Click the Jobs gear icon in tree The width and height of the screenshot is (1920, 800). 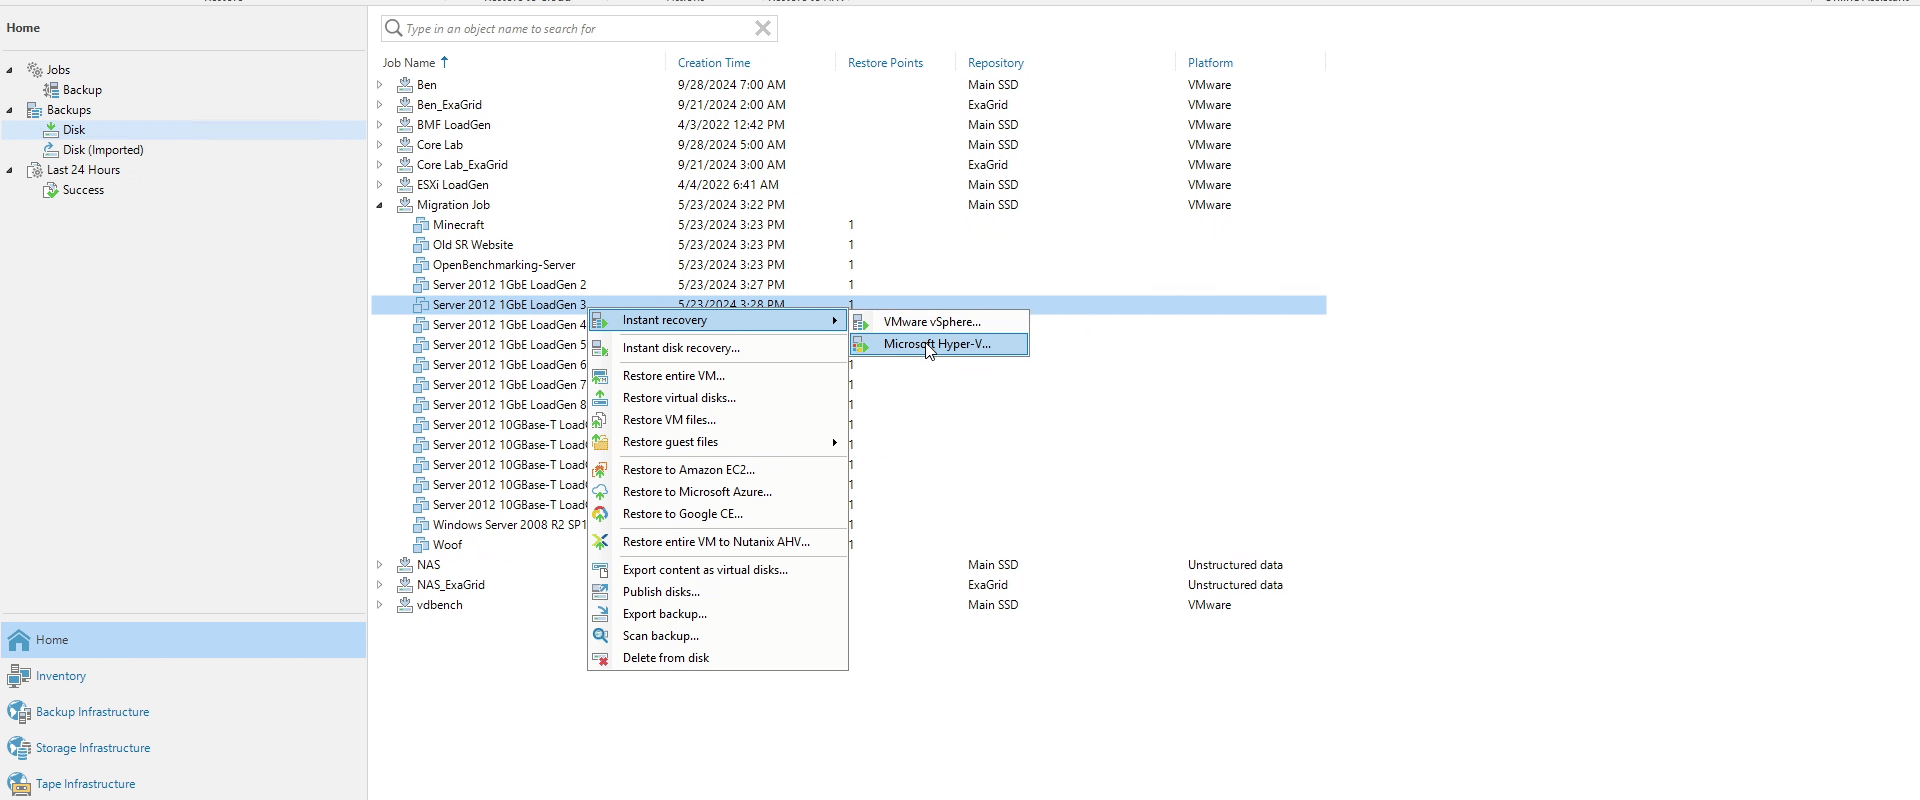pos(34,70)
